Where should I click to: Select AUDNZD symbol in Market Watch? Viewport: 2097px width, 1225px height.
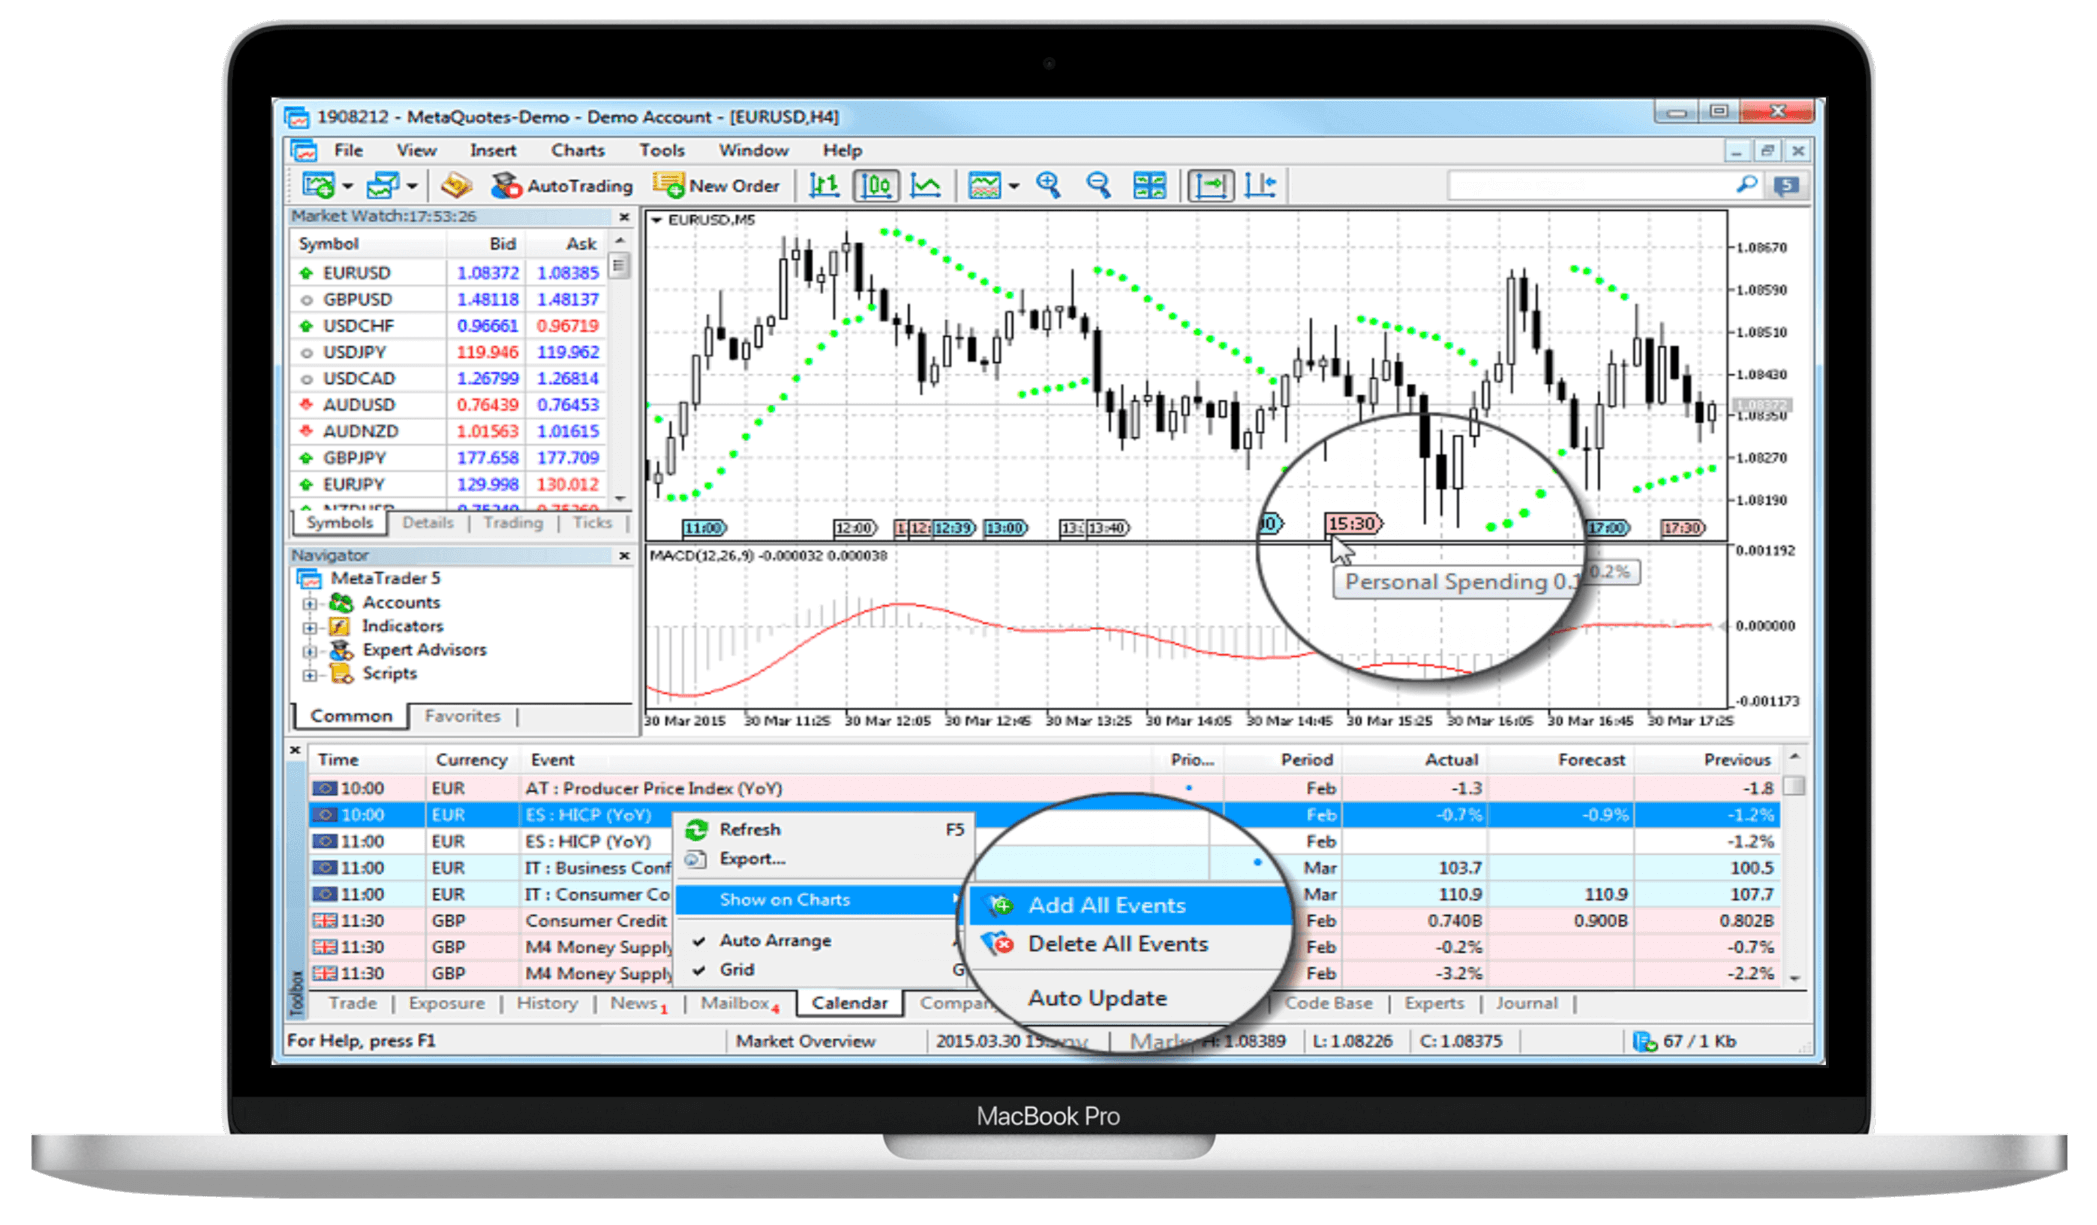pos(360,431)
